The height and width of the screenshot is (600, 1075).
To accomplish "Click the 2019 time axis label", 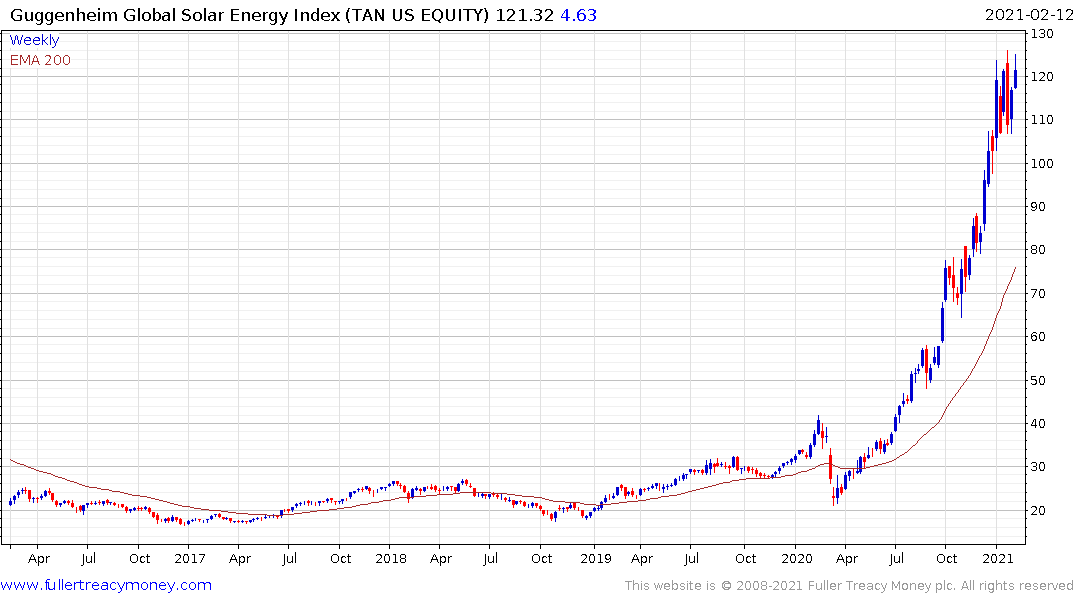I will 596,558.
